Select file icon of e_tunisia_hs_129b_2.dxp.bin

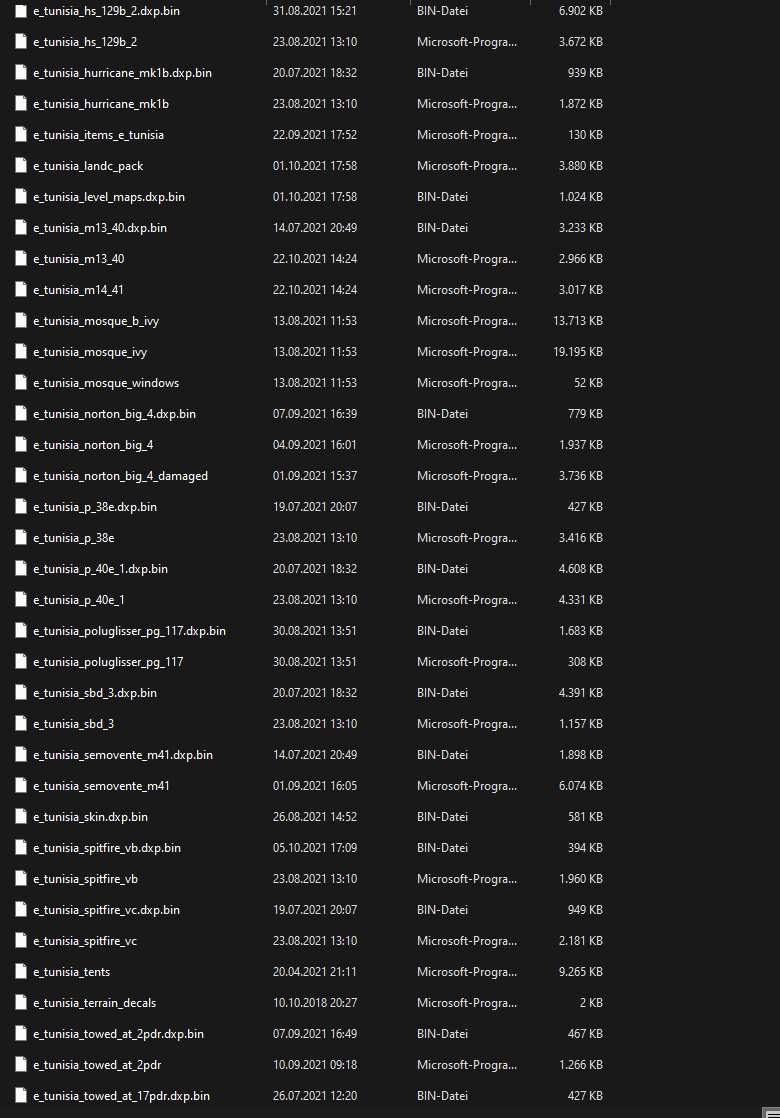point(21,11)
